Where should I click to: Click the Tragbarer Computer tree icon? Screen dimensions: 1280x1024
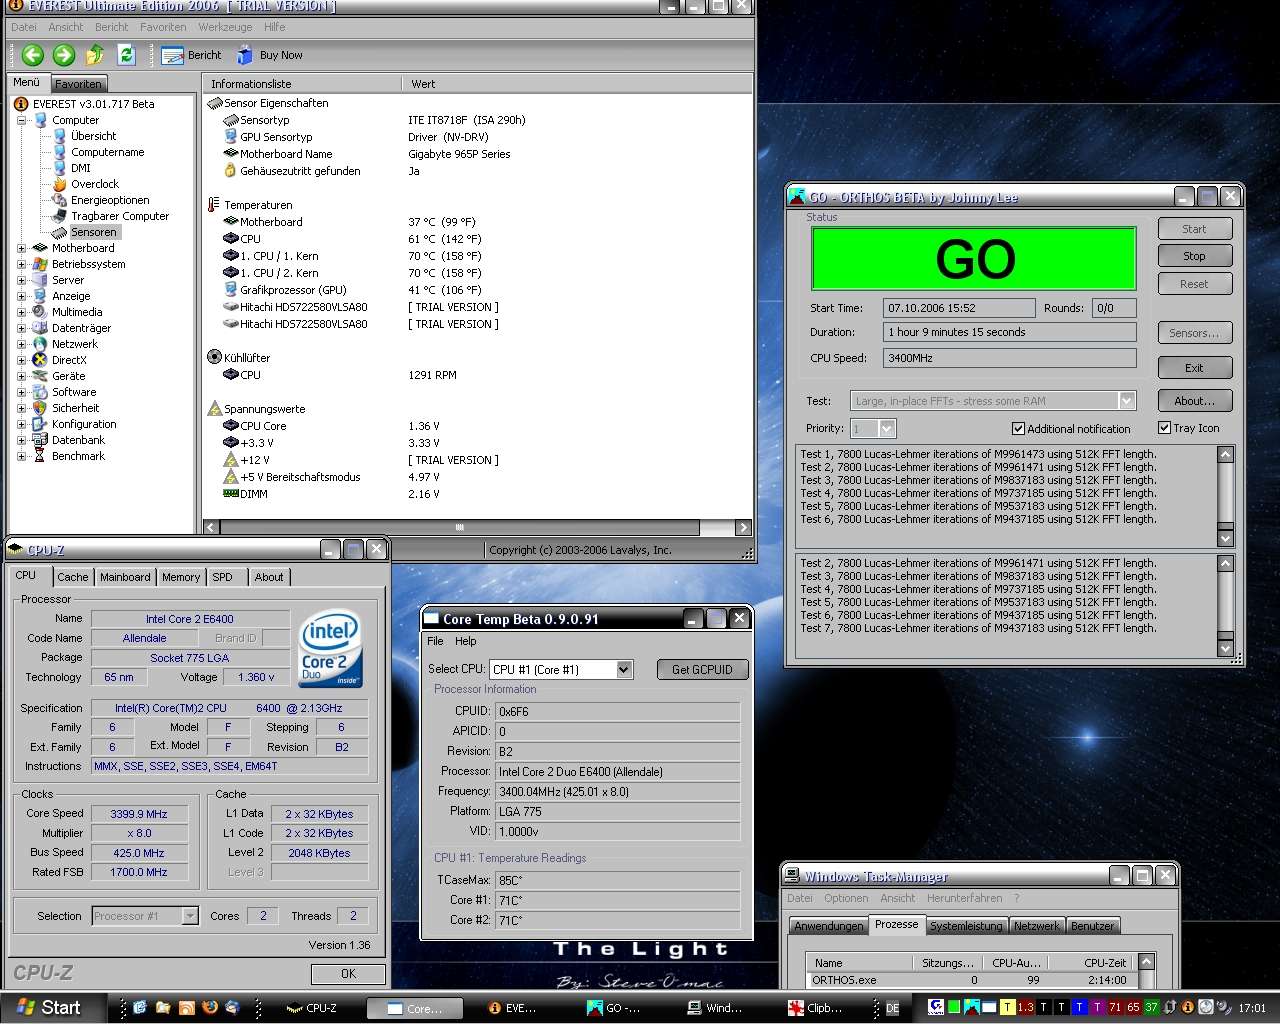click(60, 216)
